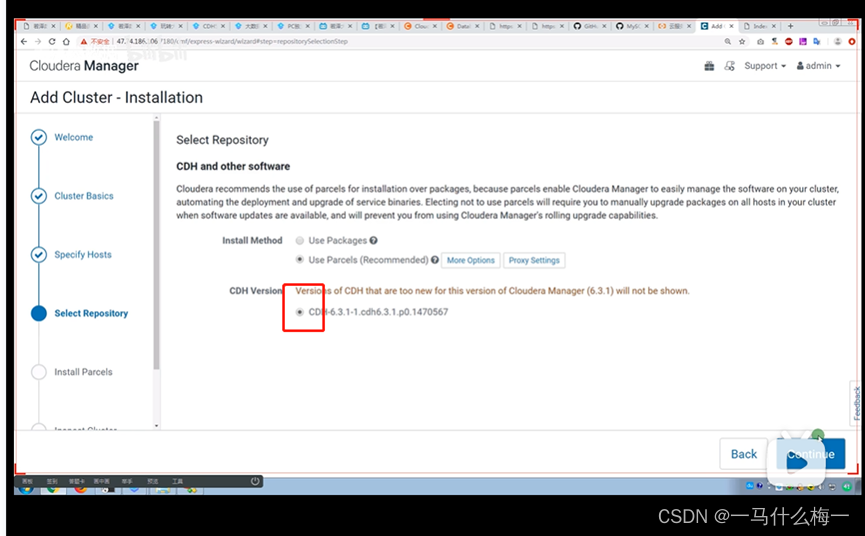
Task: Open the browser home page icon
Action: point(66,41)
